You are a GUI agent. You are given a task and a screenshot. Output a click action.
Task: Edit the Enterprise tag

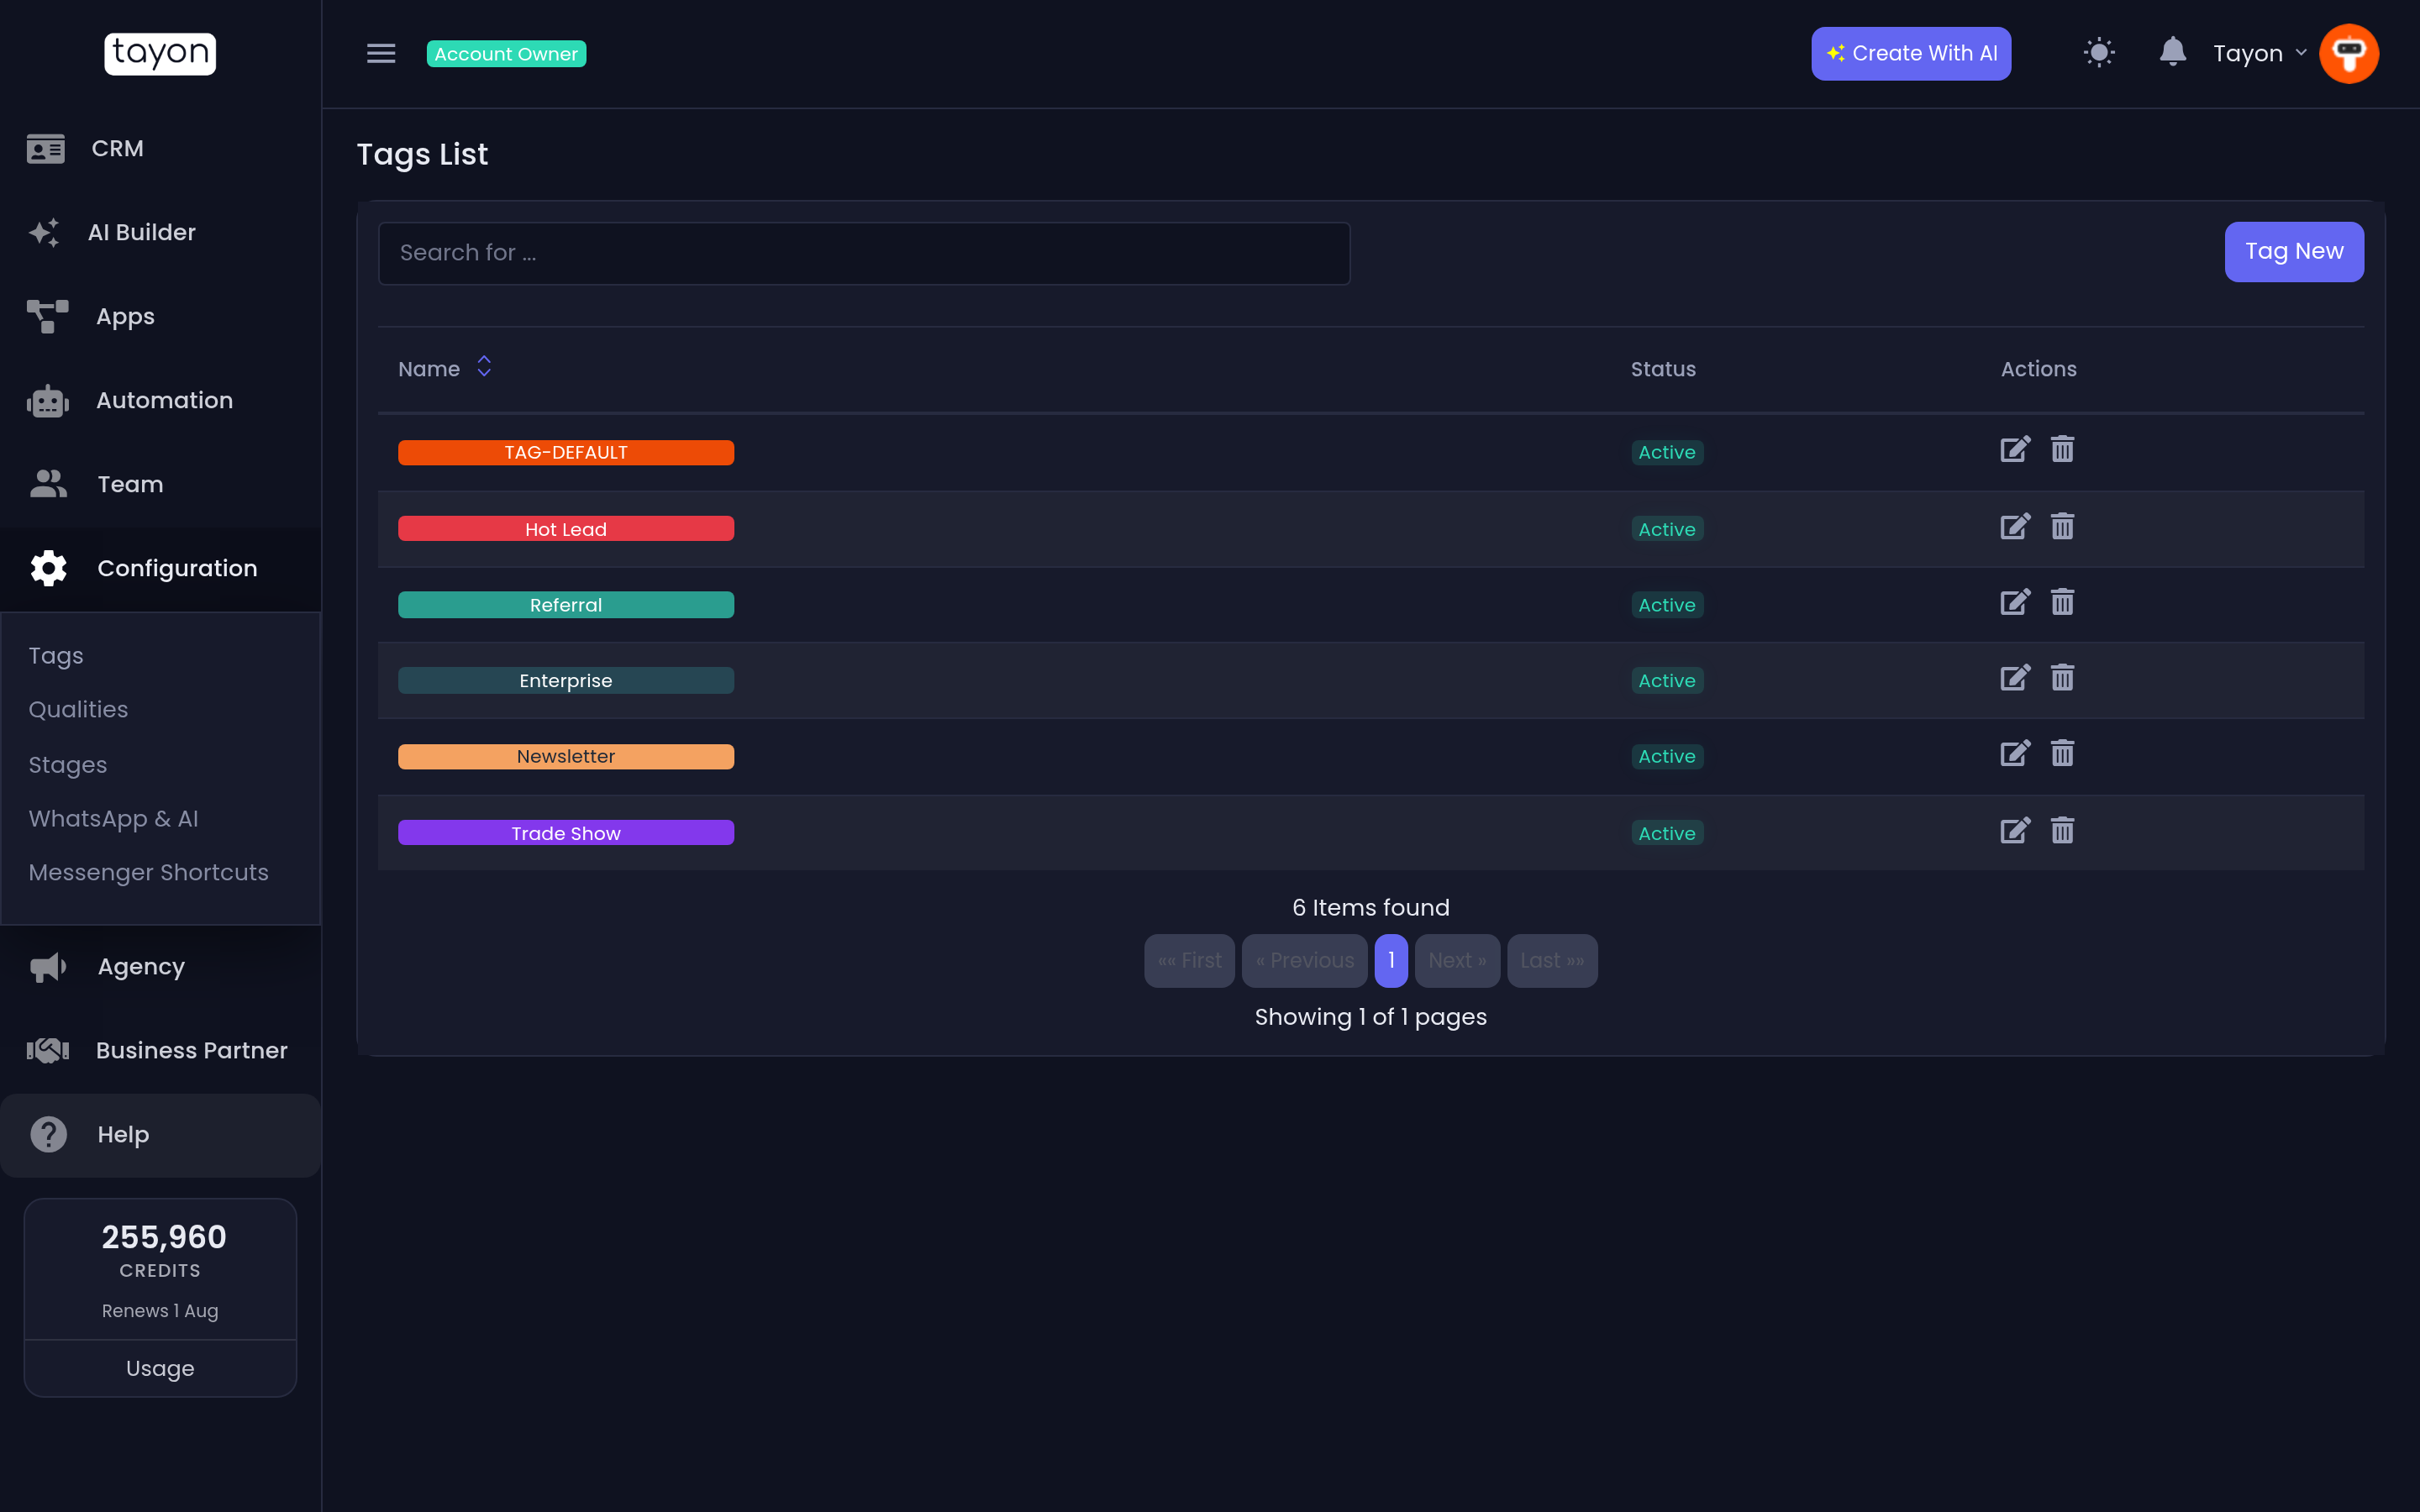(x=2015, y=679)
